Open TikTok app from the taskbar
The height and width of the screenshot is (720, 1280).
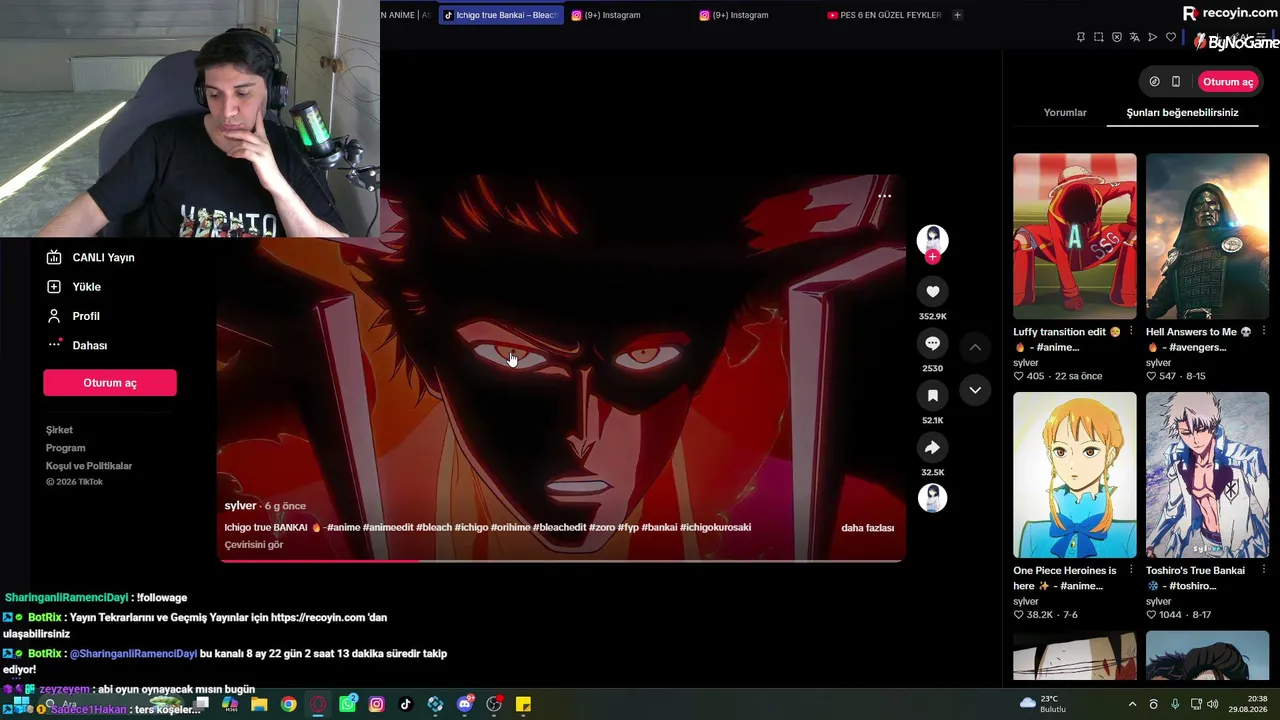tap(405, 704)
